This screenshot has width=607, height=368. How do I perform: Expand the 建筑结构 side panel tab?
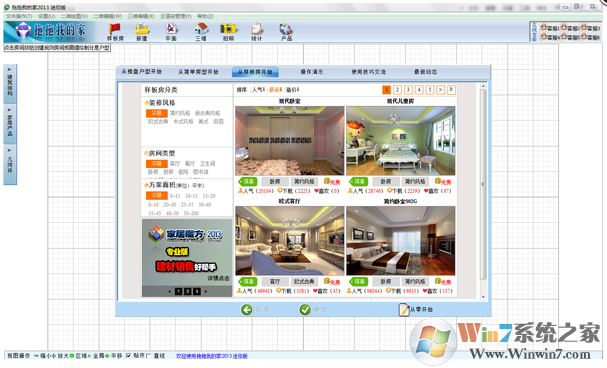(10, 84)
